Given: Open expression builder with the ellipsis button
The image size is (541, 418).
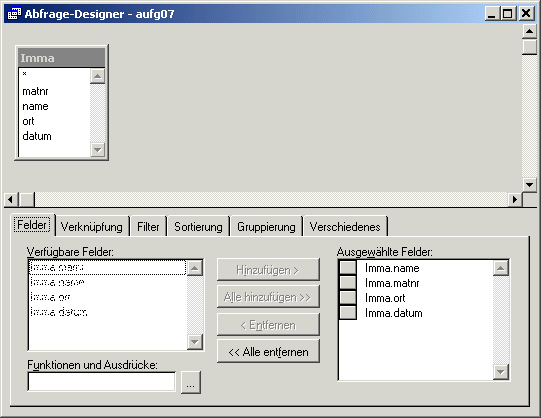Looking at the screenshot, I should tap(190, 382).
